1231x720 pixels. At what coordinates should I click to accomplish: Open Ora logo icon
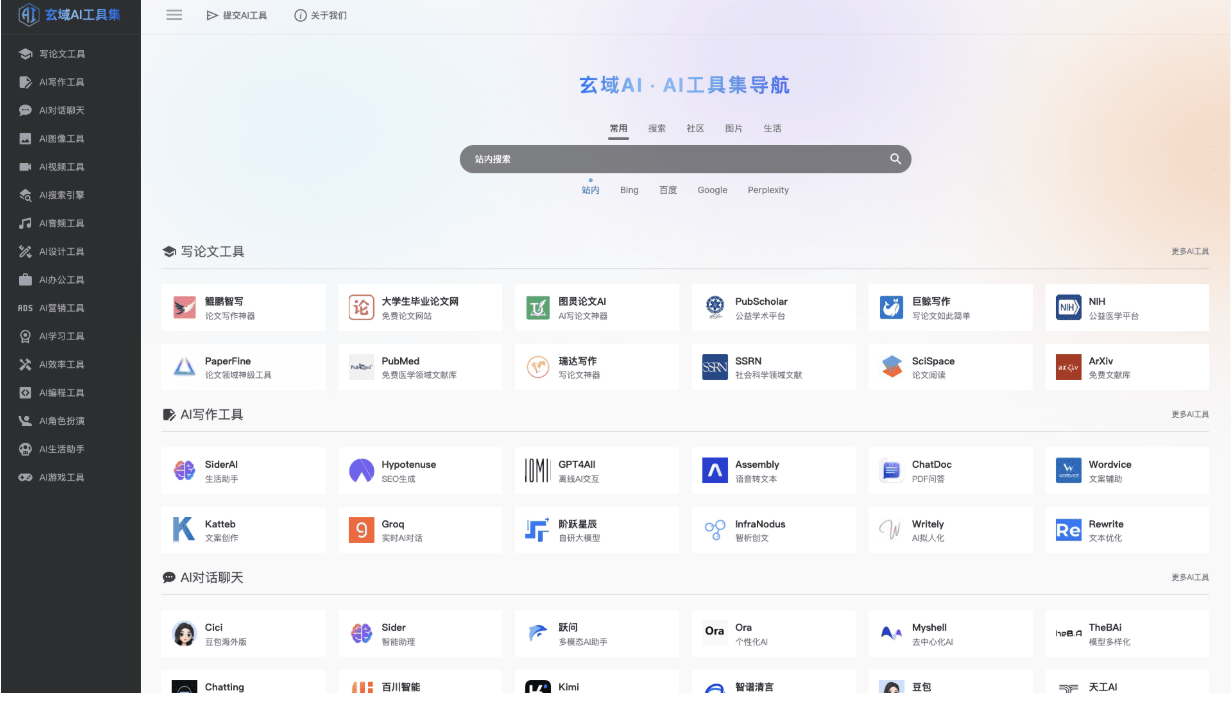point(714,634)
